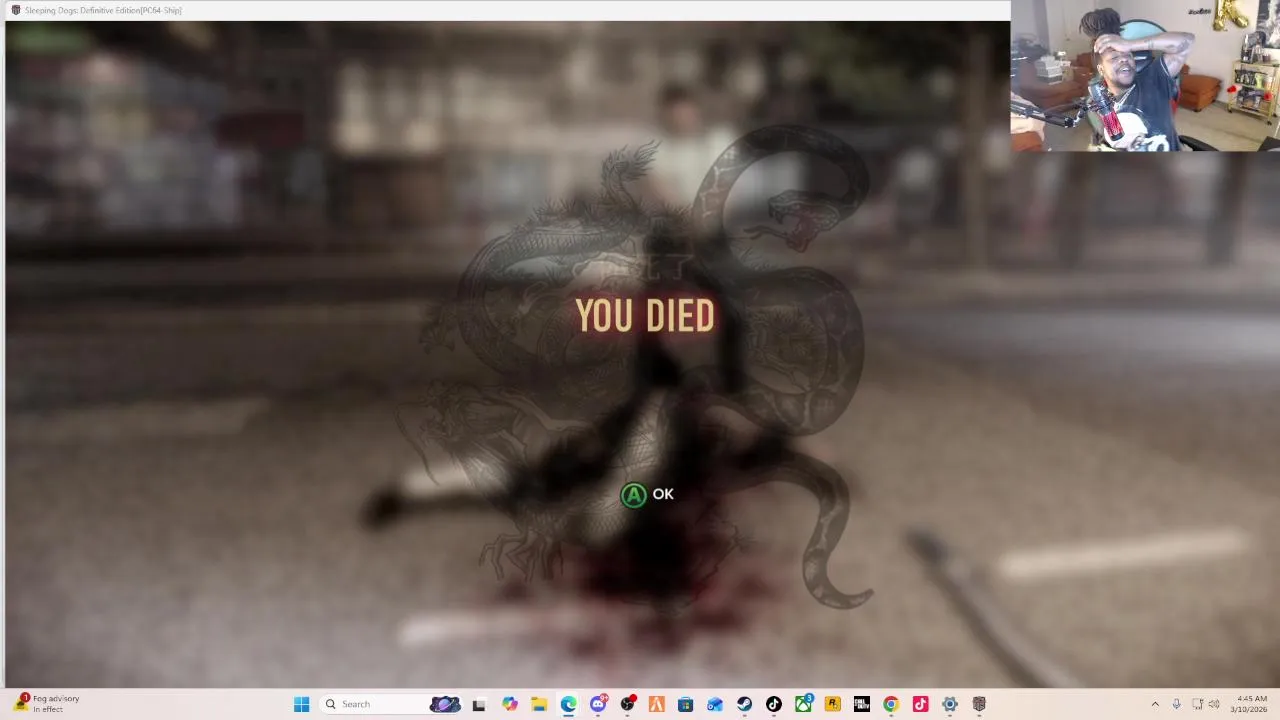The height and width of the screenshot is (720, 1280).
Task: Open the Windows Start menu
Action: [301, 704]
